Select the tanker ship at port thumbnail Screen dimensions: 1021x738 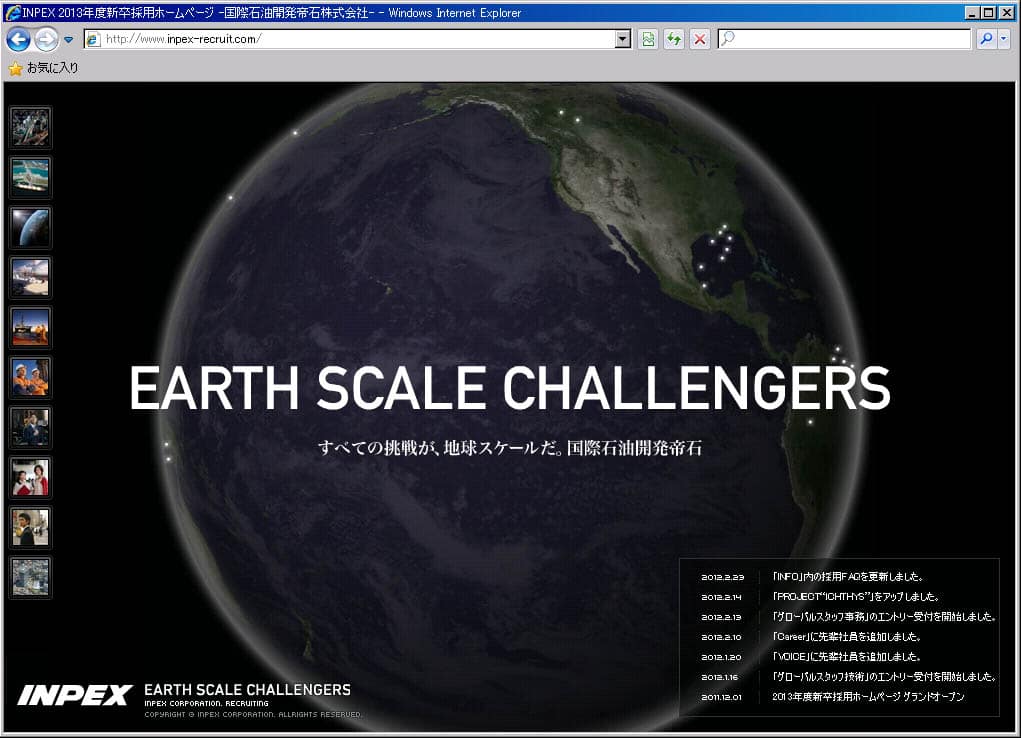(x=30, y=277)
